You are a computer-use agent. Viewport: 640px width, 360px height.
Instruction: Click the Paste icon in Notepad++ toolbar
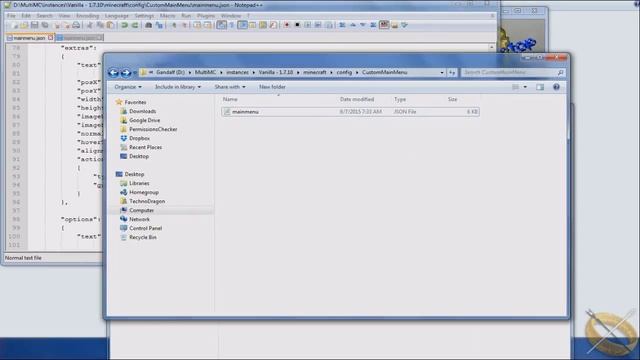(x=110, y=25)
